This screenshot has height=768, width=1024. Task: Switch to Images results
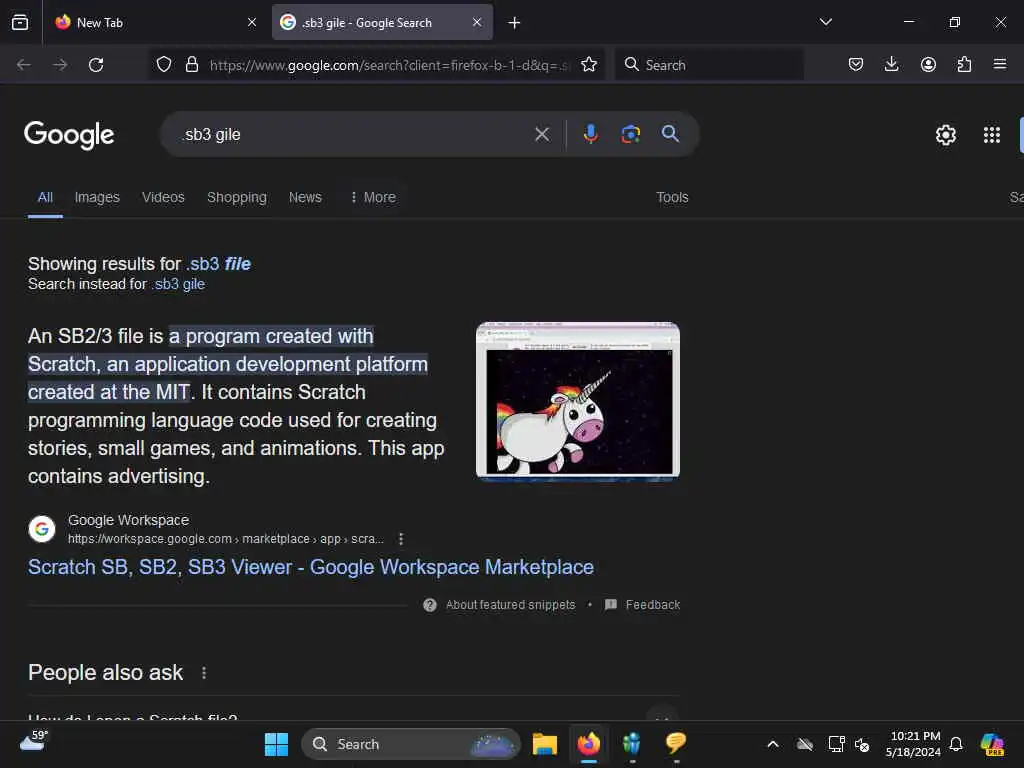(x=97, y=197)
